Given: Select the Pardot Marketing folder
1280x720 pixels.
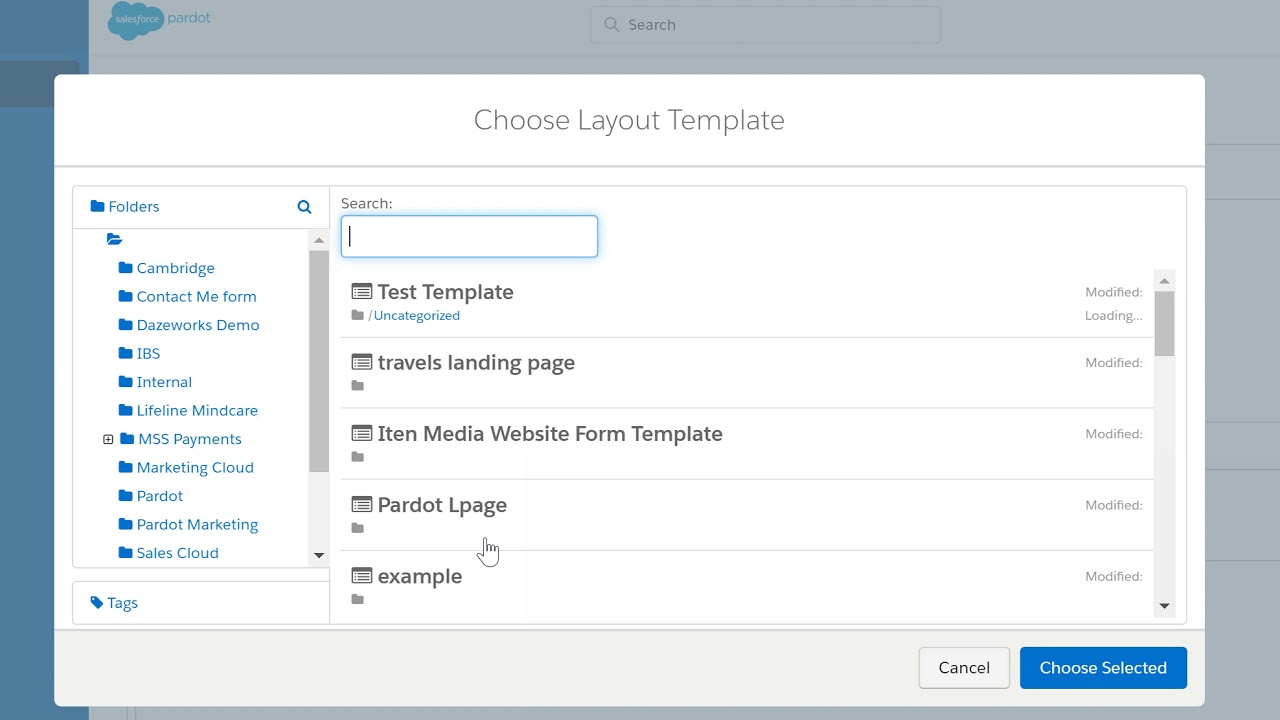Looking at the screenshot, I should coord(197,524).
